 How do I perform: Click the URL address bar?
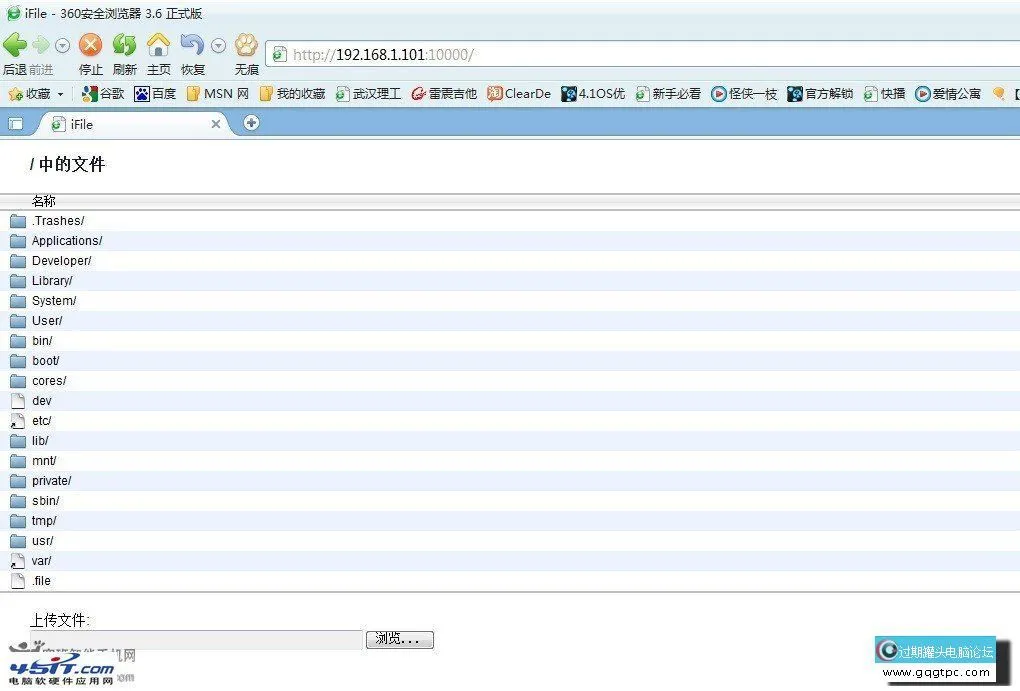(x=640, y=54)
